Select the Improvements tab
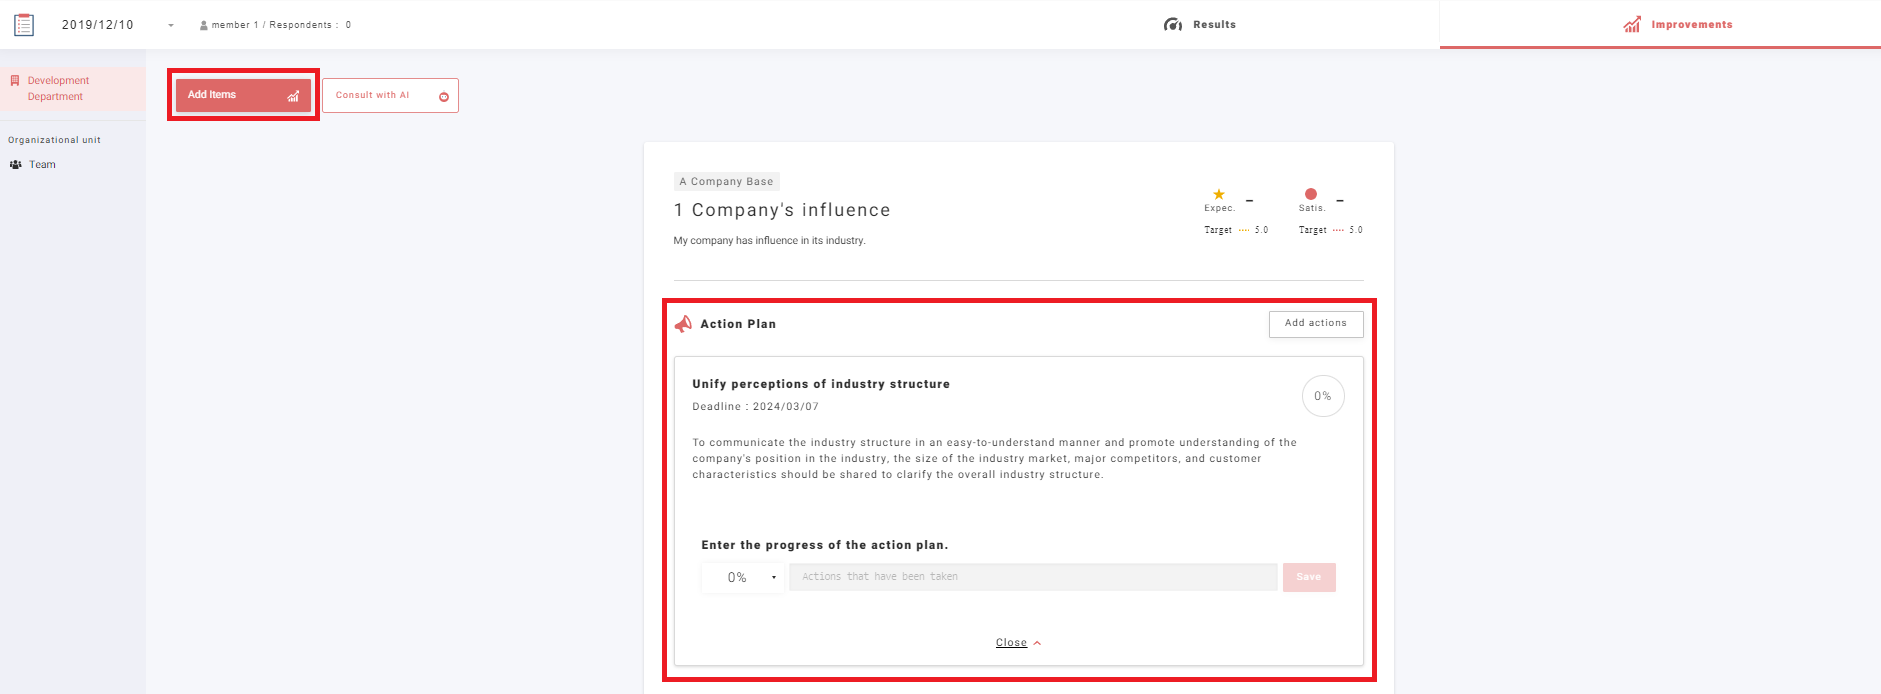Screen dimensions: 1881x694 tap(1678, 25)
